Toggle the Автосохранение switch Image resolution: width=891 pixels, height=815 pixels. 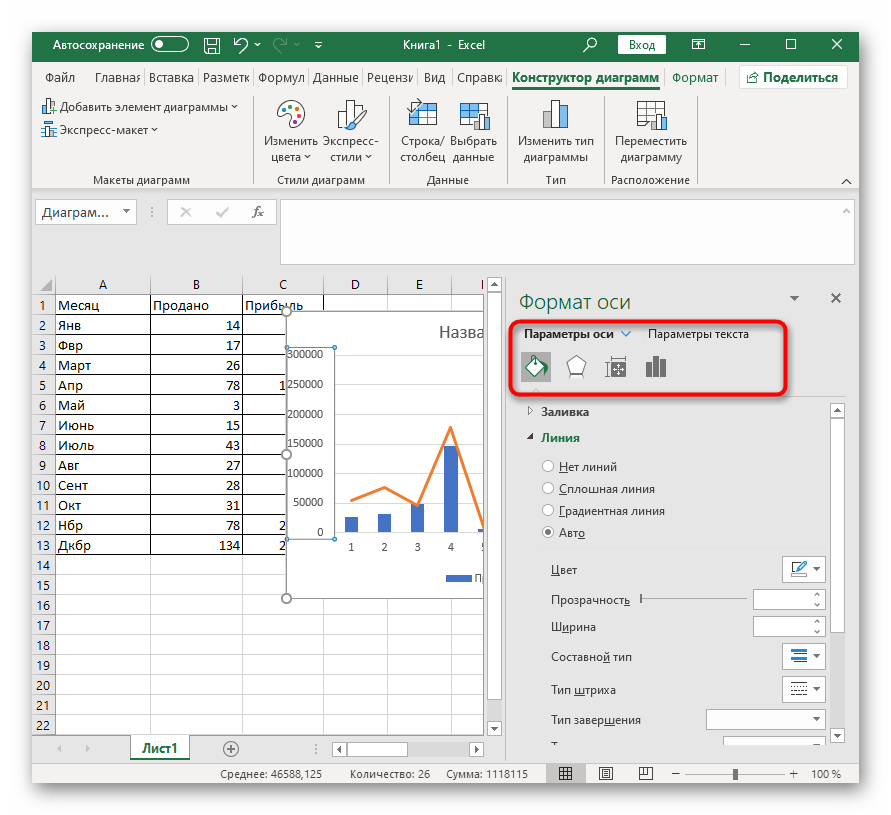(x=170, y=45)
